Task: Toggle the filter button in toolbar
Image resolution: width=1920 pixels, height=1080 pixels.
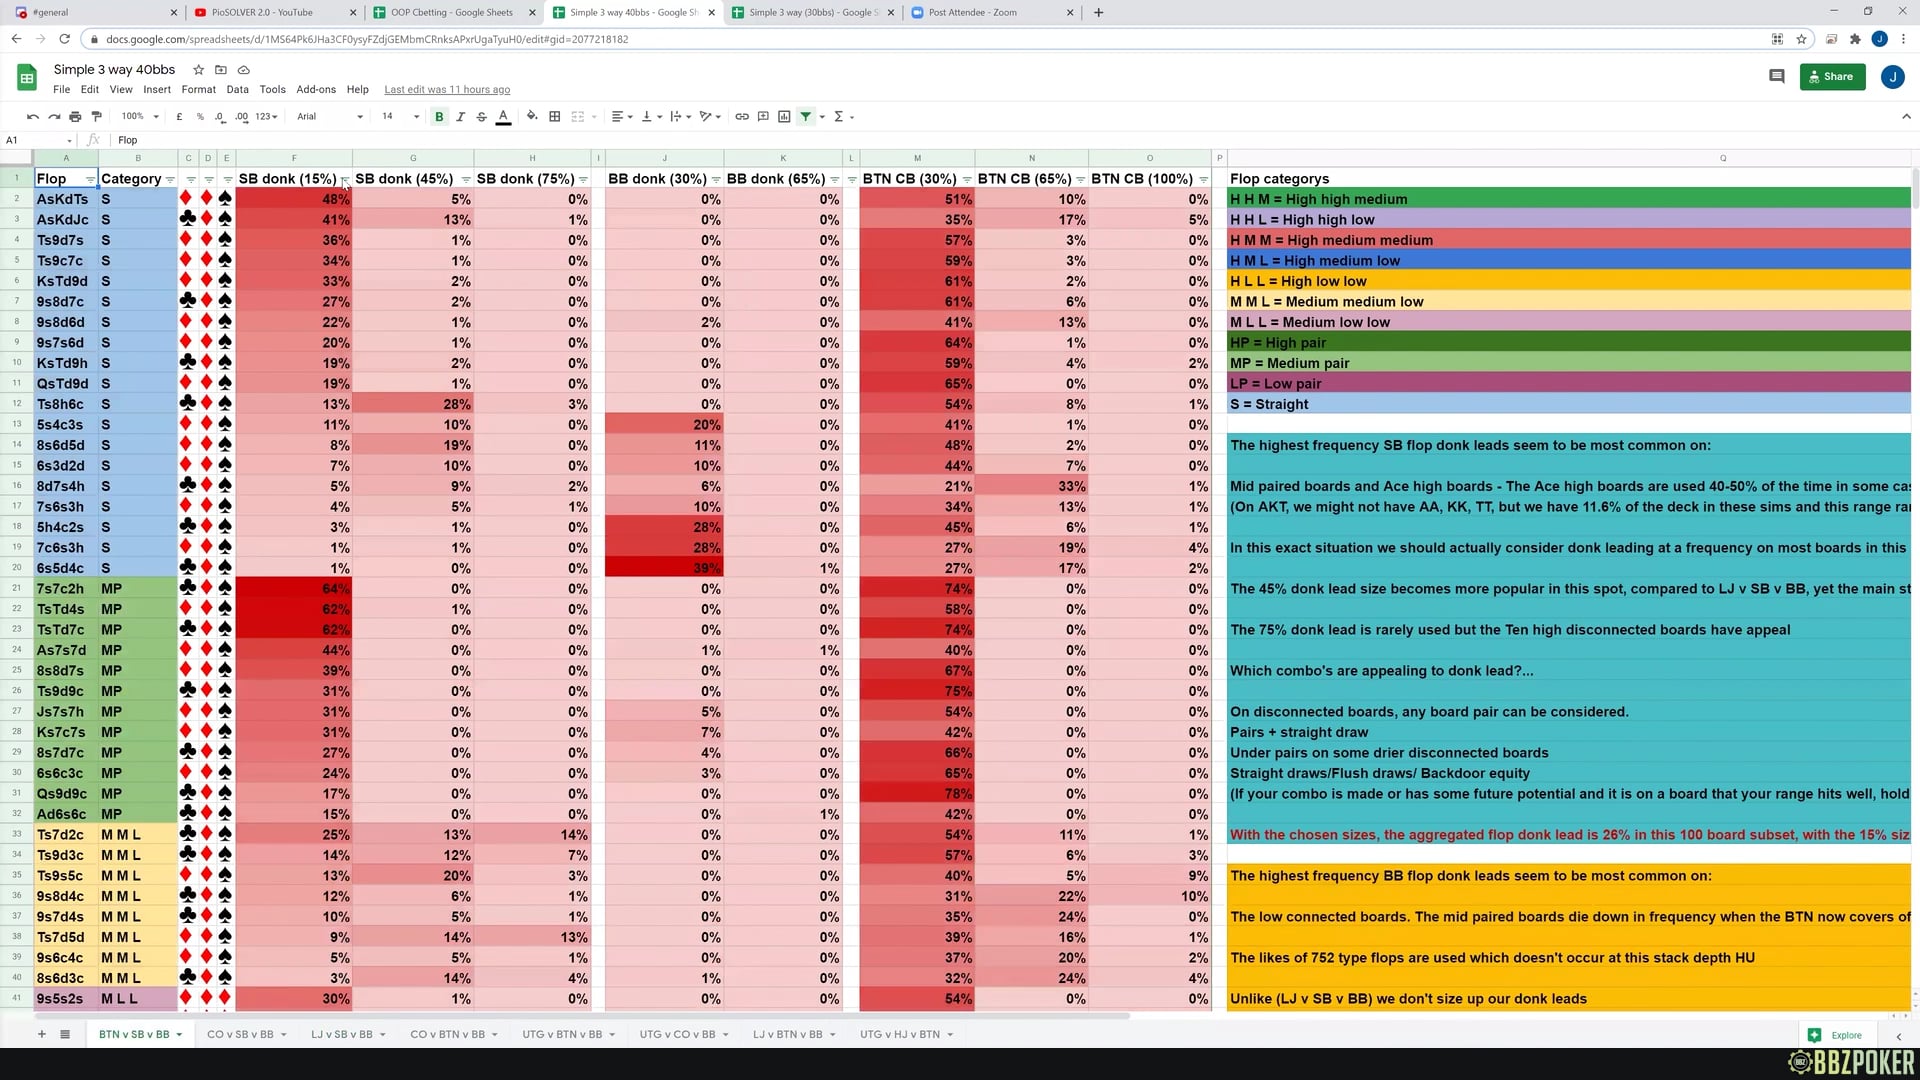Action: click(806, 117)
